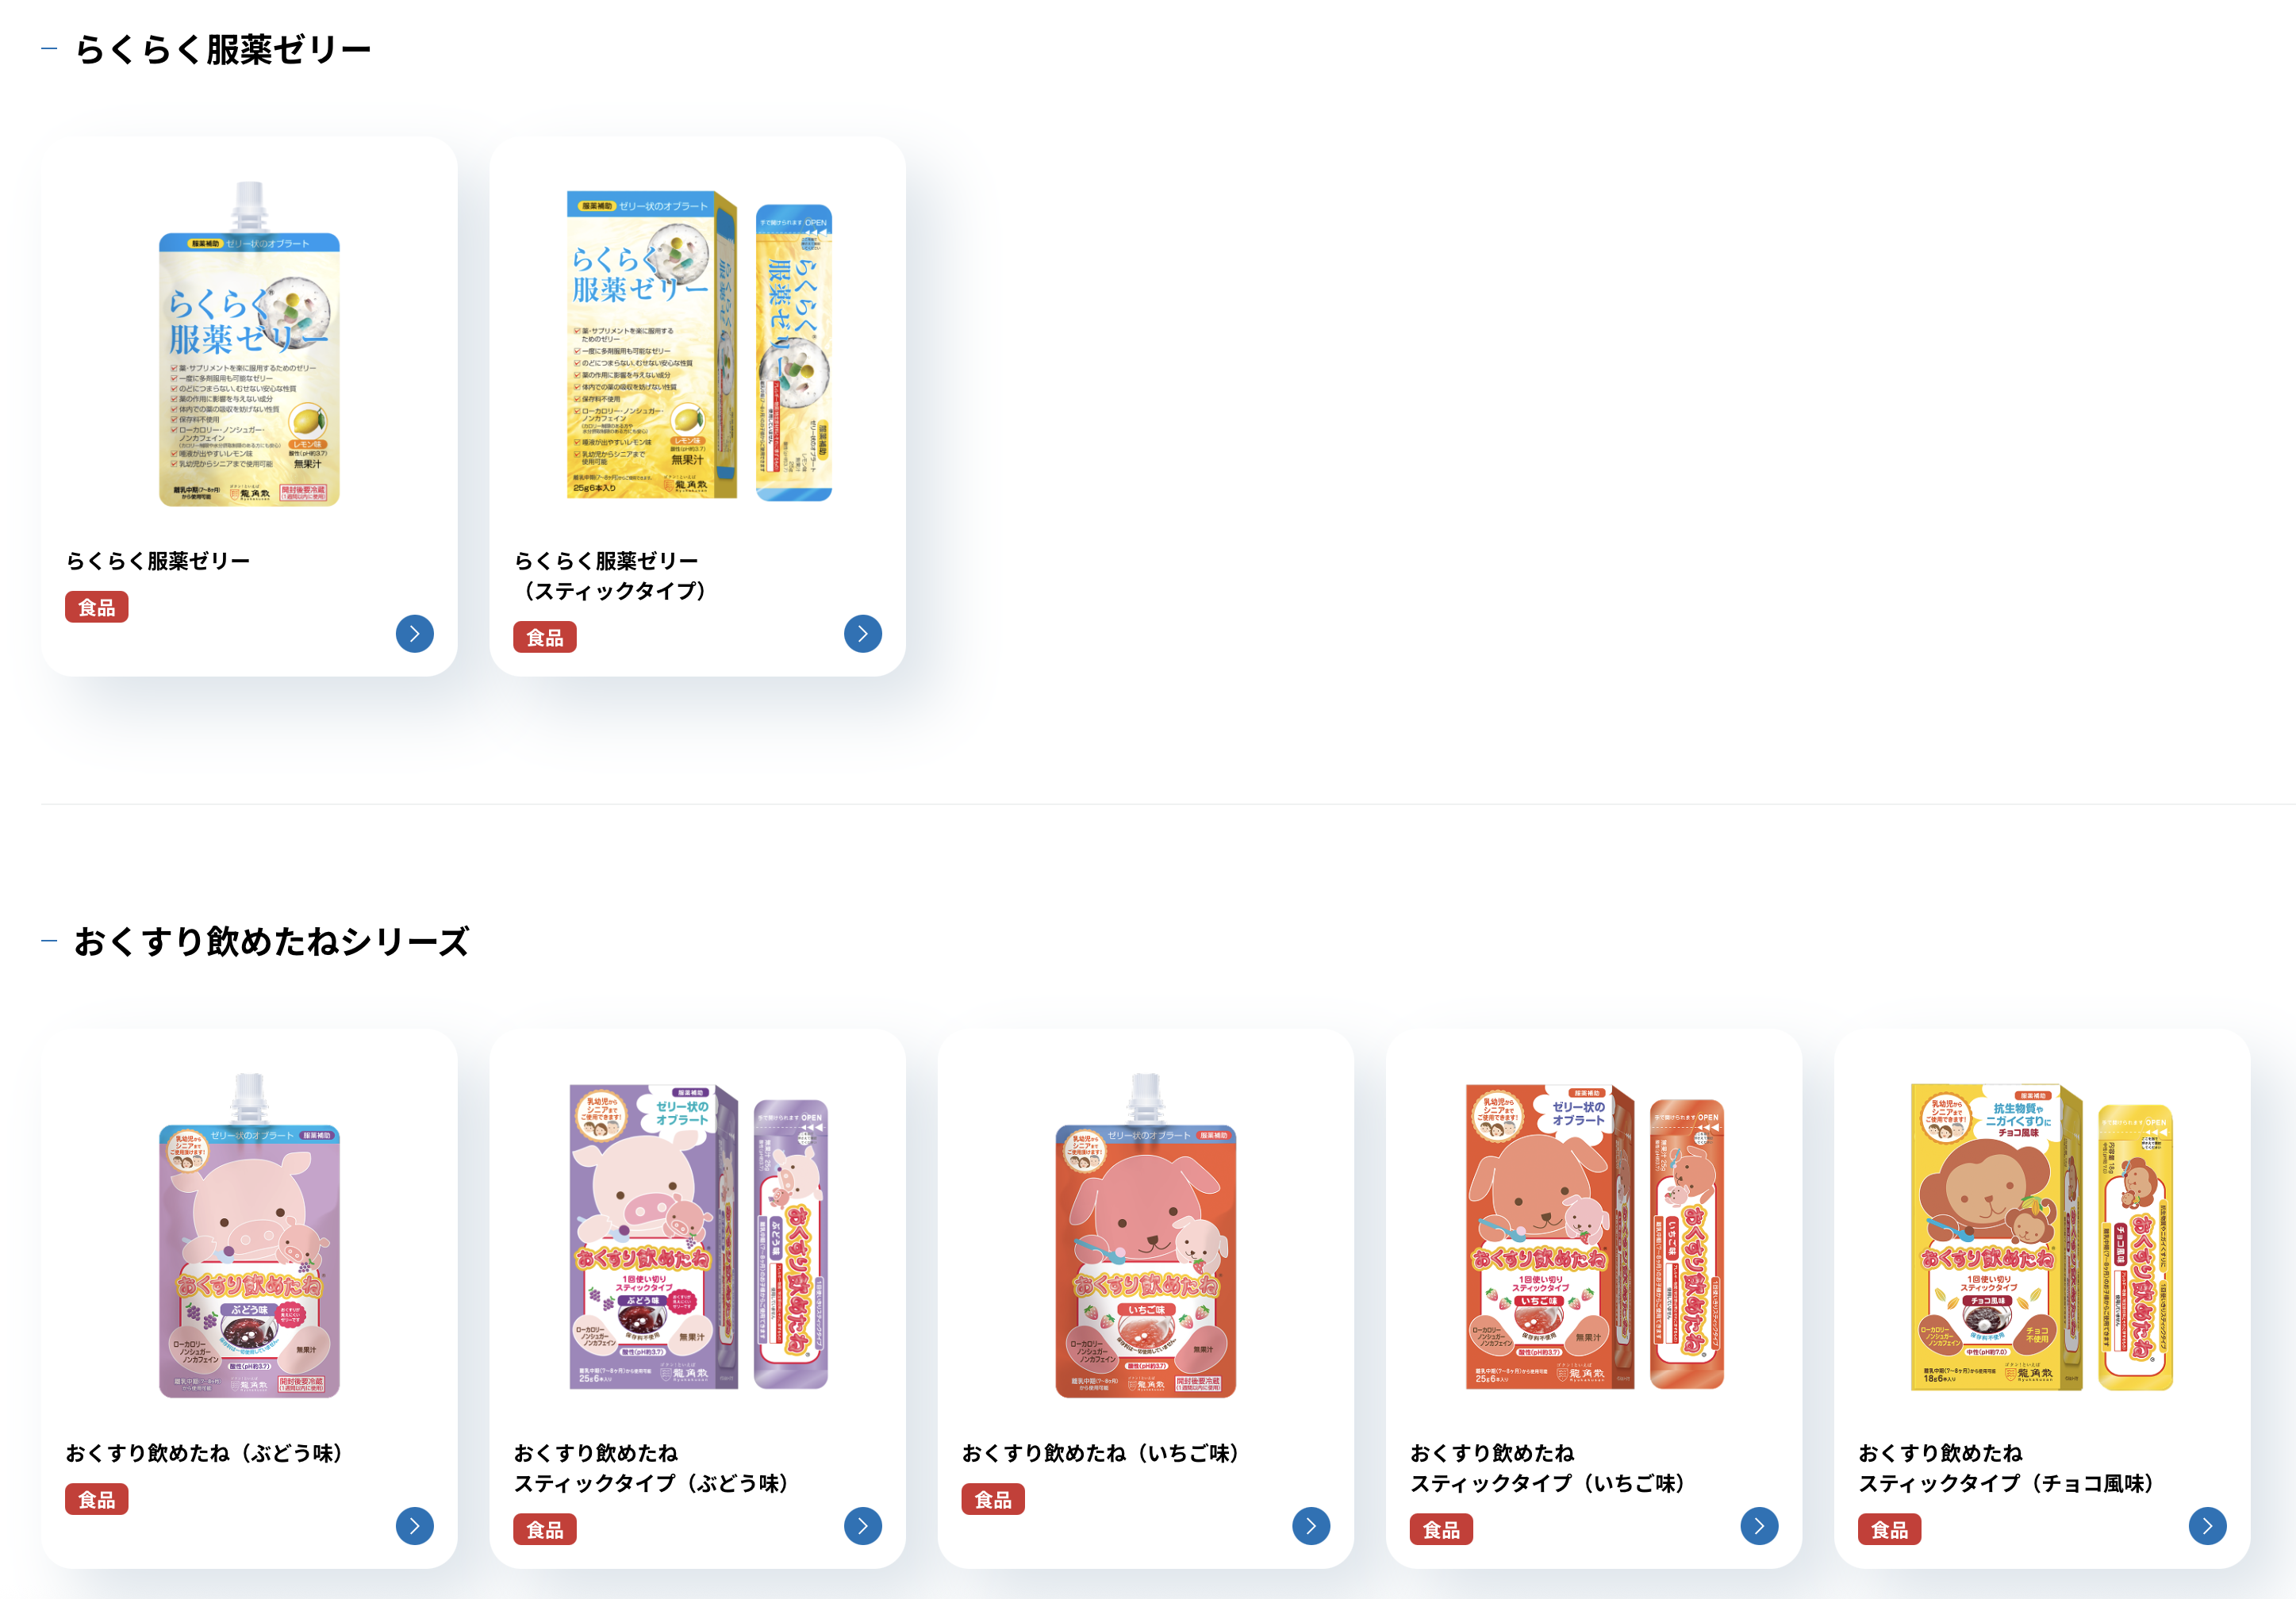
Task: Open the grape pig pouch product image
Action: pyautogui.click(x=249, y=1235)
